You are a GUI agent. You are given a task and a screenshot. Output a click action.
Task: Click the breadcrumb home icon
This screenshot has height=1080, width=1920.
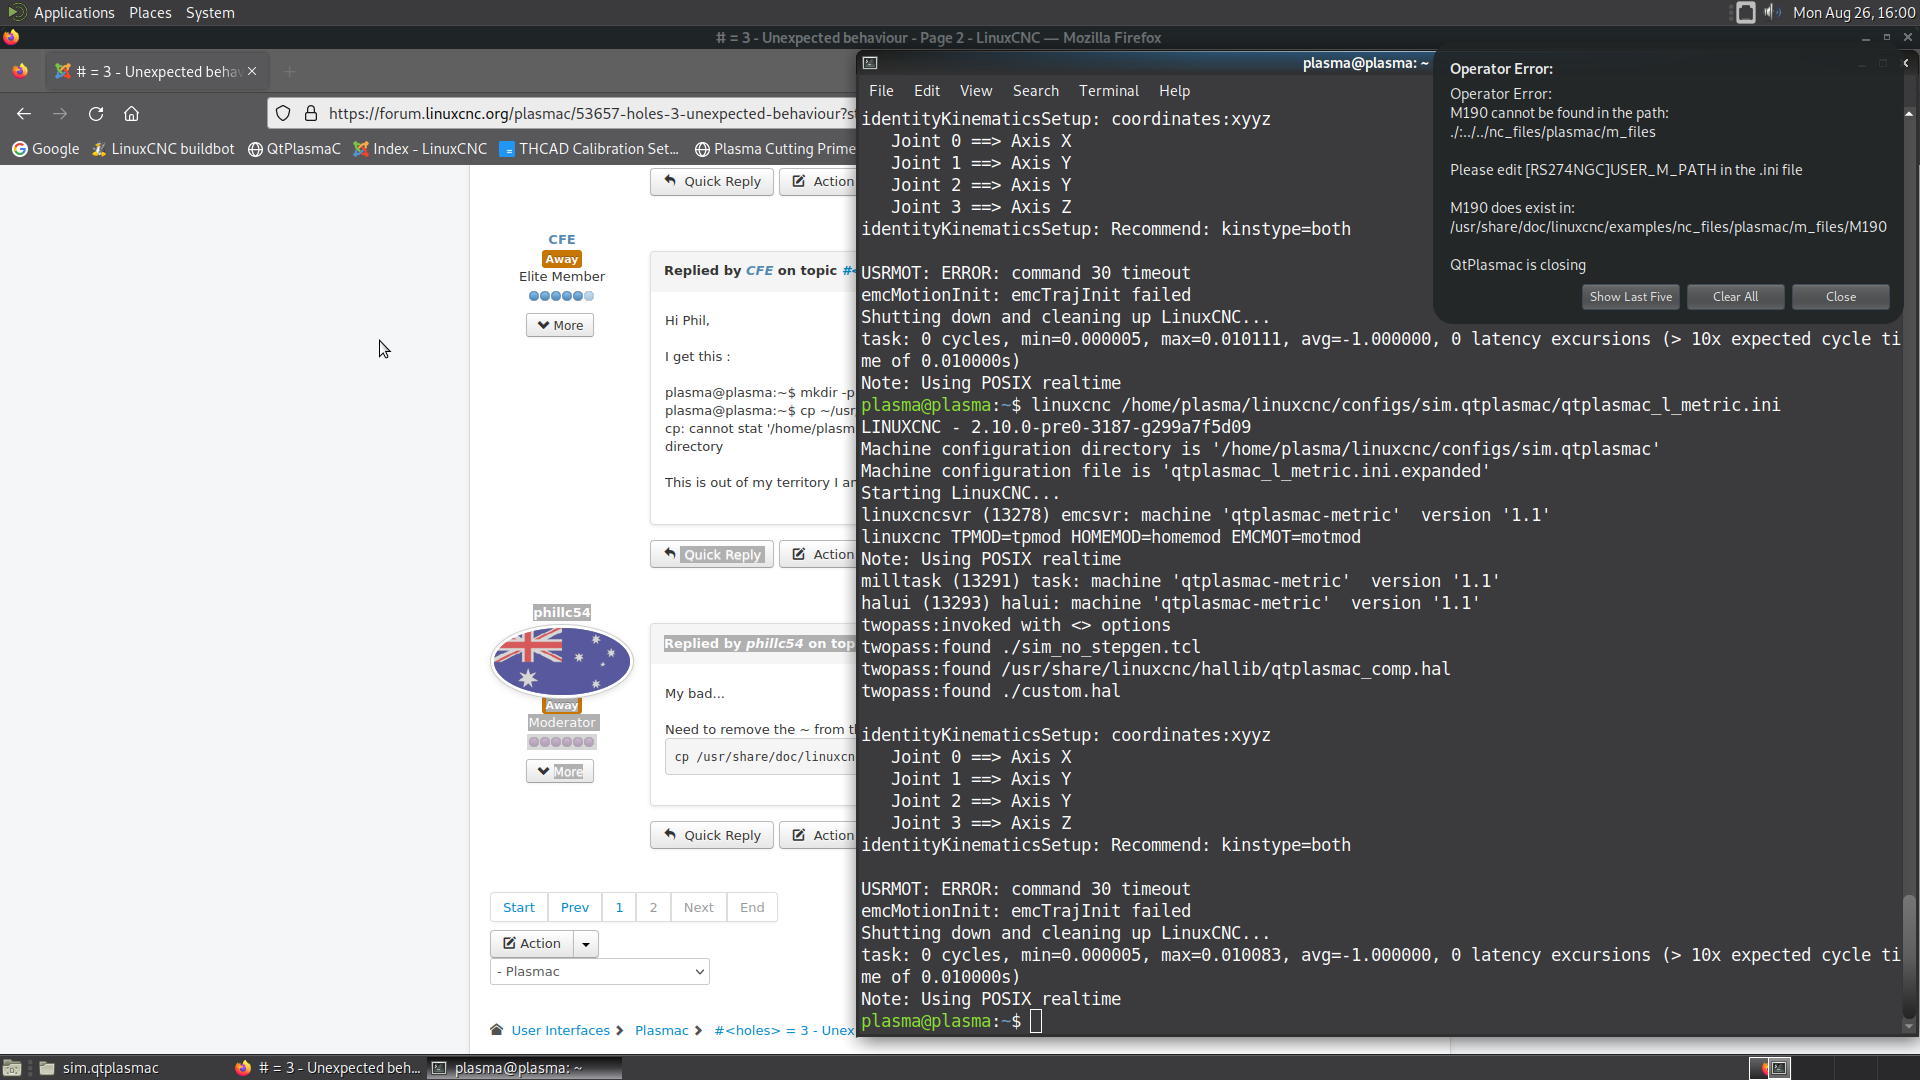tap(497, 1030)
